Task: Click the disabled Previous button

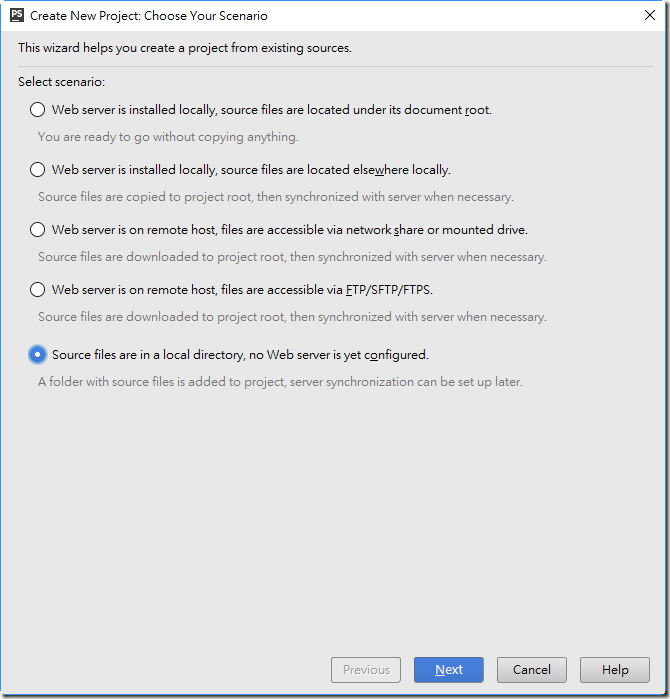Action: pos(366,670)
